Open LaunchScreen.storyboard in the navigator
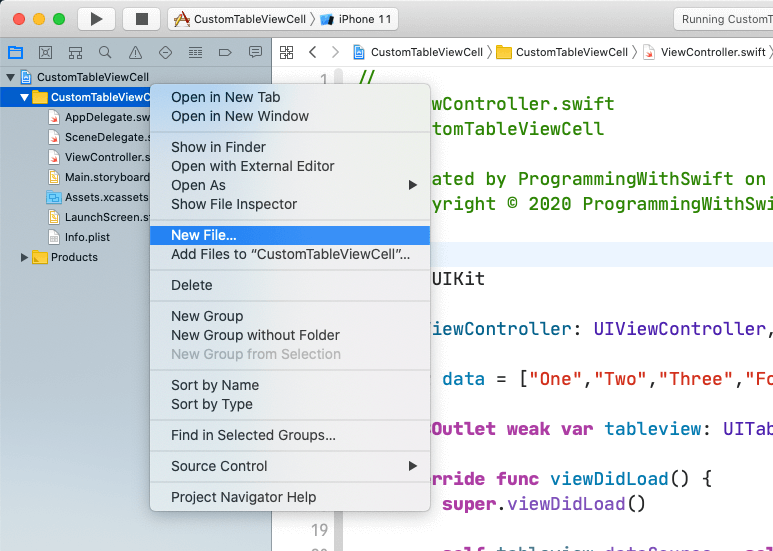The image size is (773, 551). point(99,217)
